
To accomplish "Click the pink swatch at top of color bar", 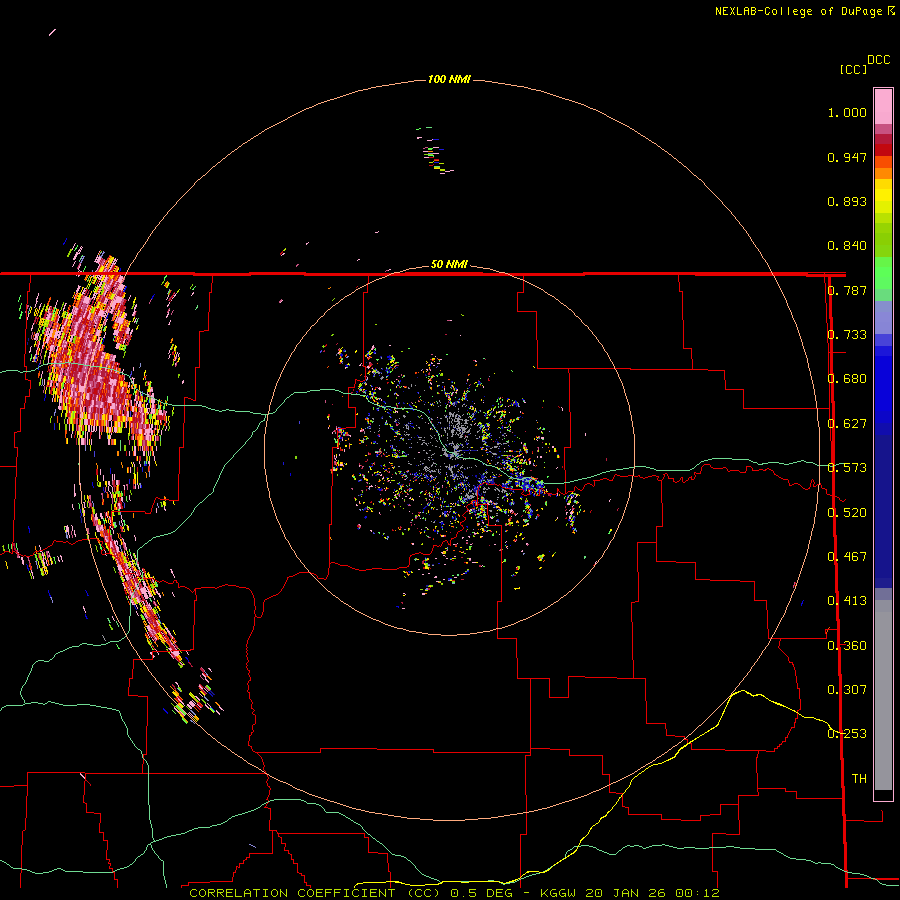I will (x=883, y=106).
